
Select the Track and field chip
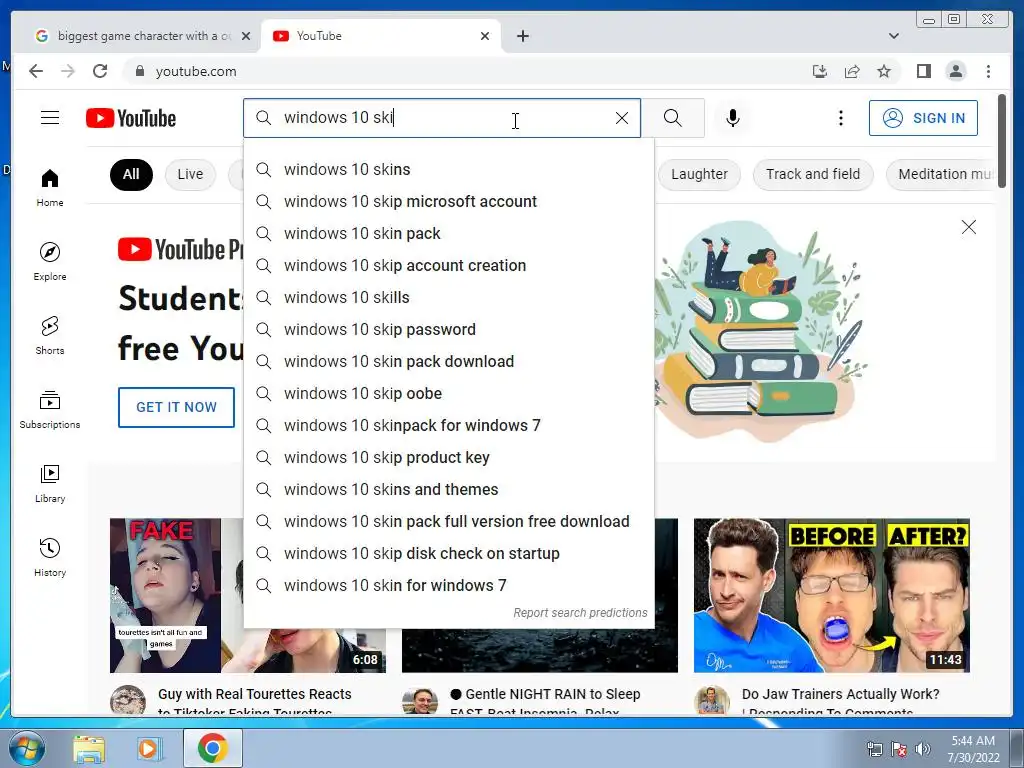pyautogui.click(x=812, y=174)
